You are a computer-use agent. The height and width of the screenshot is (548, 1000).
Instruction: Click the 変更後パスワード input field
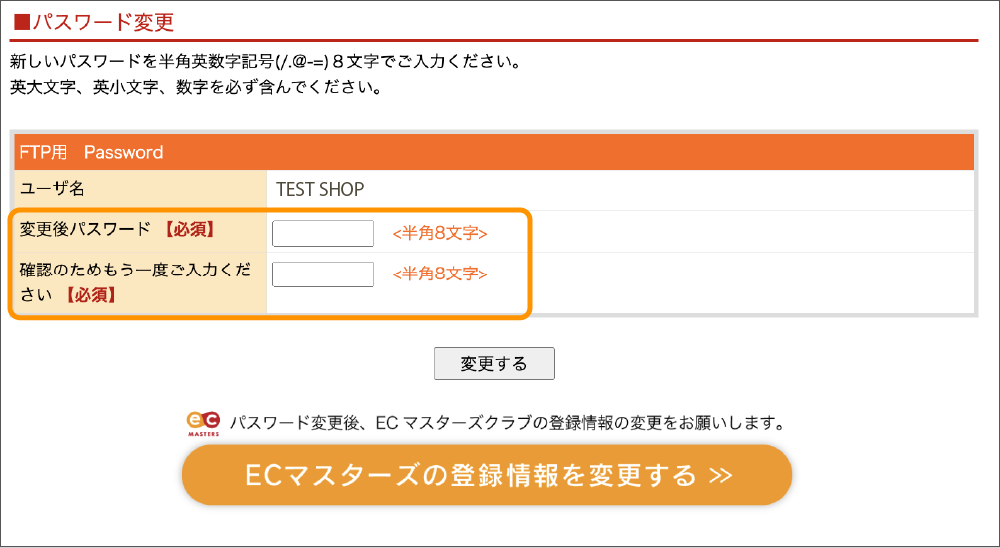pyautogui.click(x=323, y=233)
